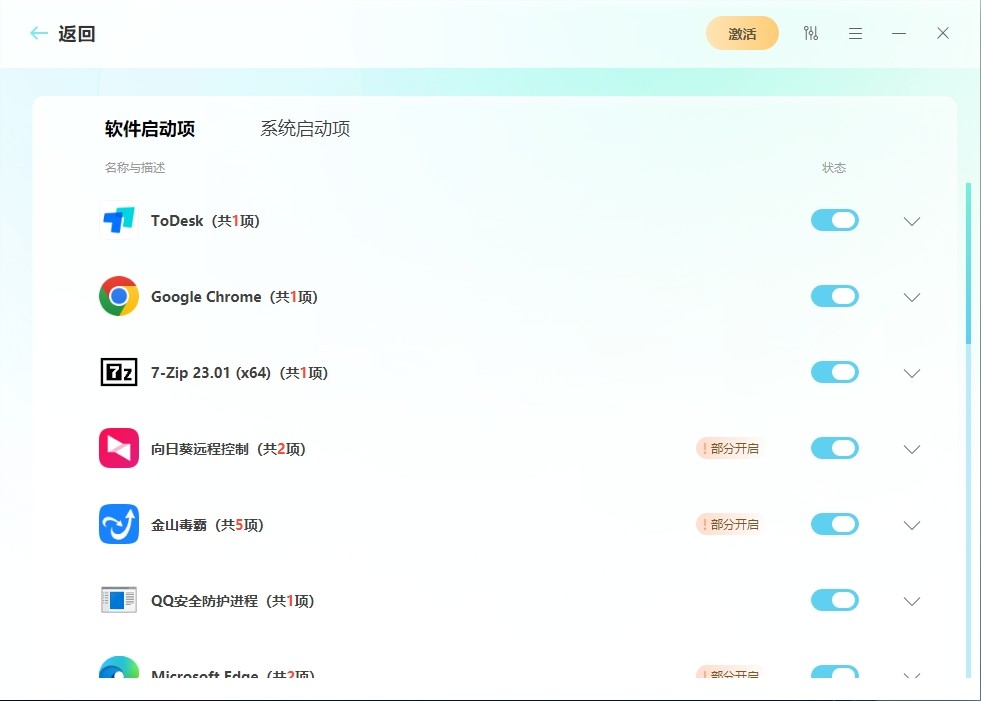Click the ToDesk application icon

(119, 220)
